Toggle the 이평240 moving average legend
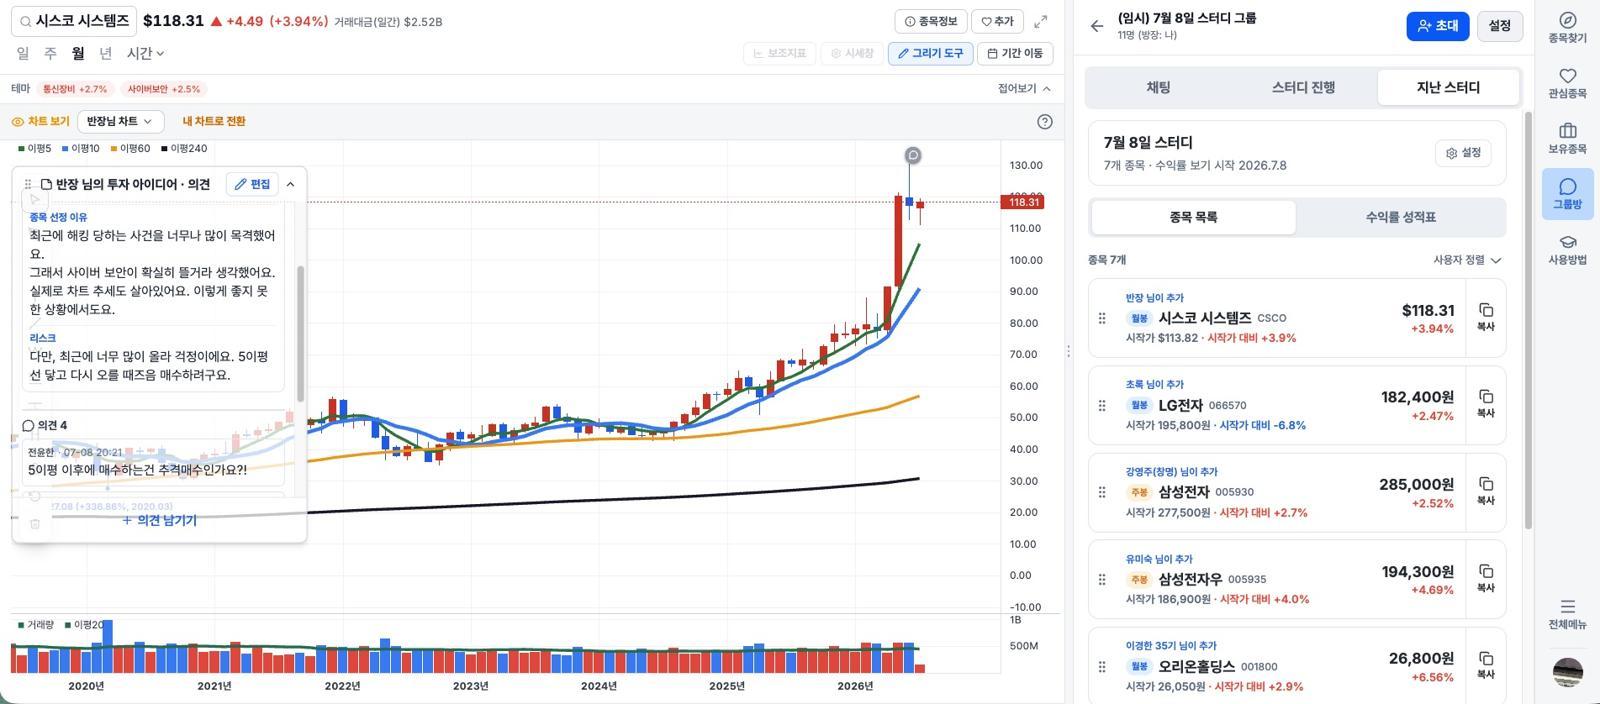This screenshot has height=704, width=1600. pyautogui.click(x=185, y=148)
